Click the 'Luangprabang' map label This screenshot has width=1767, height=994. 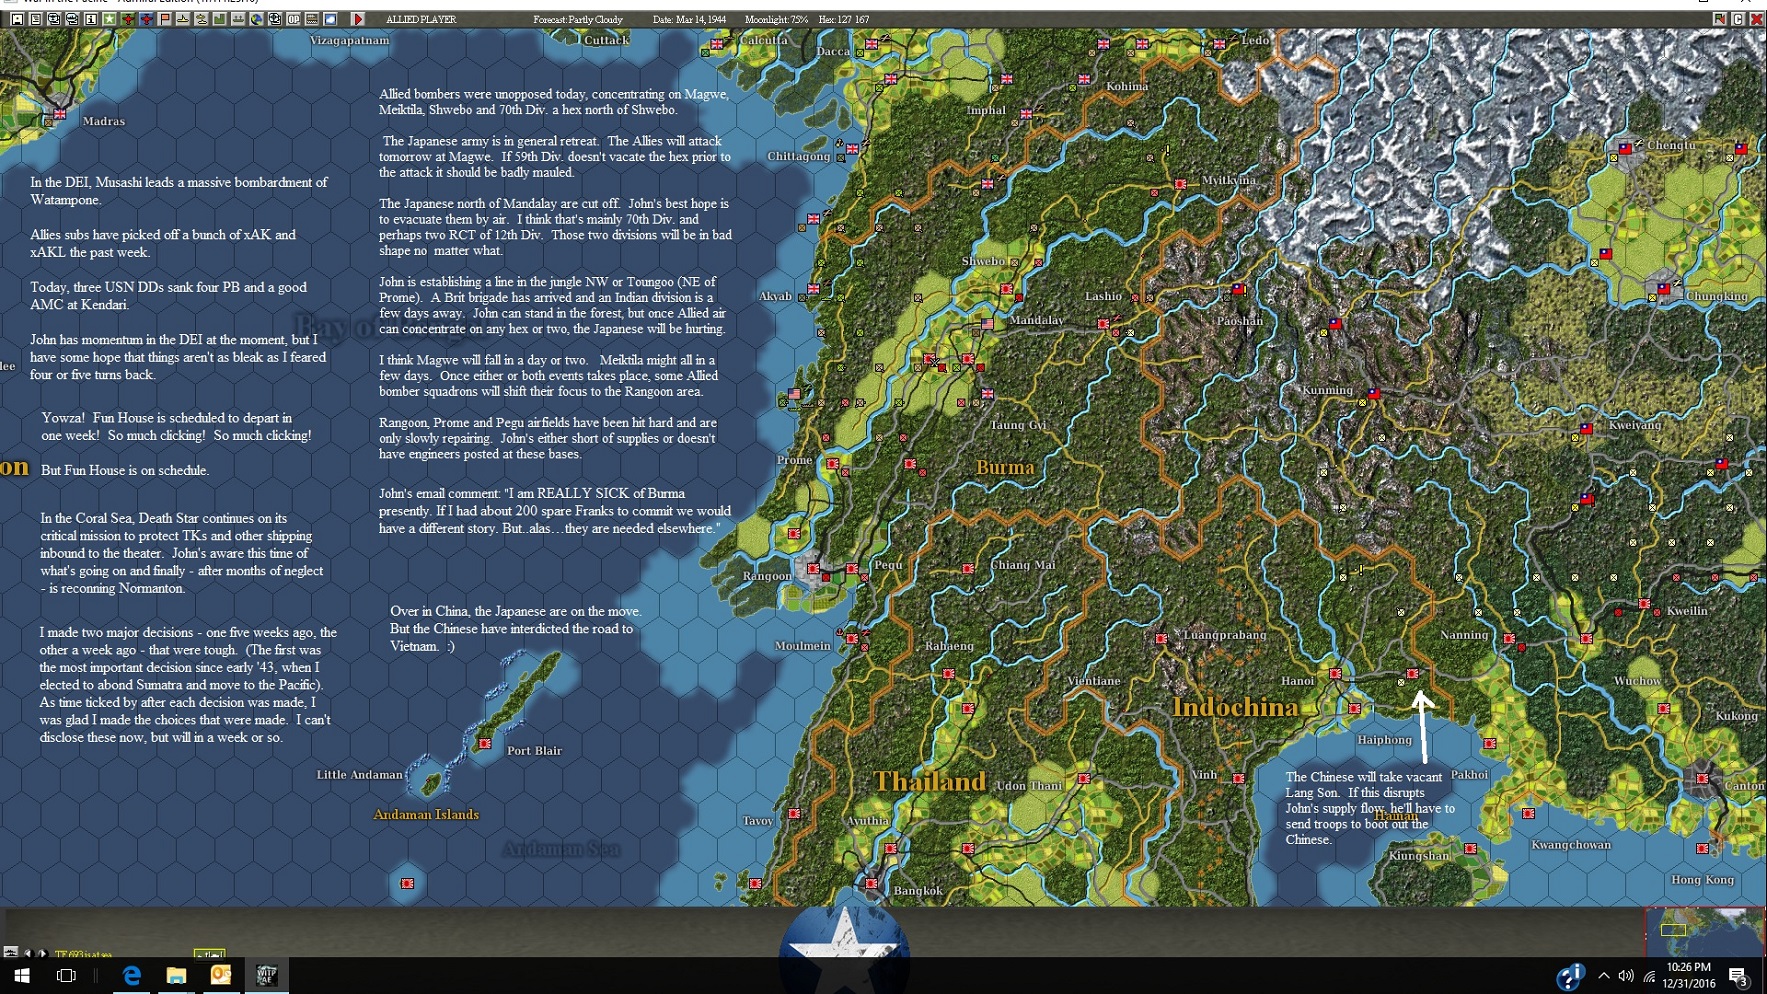[1225, 634]
